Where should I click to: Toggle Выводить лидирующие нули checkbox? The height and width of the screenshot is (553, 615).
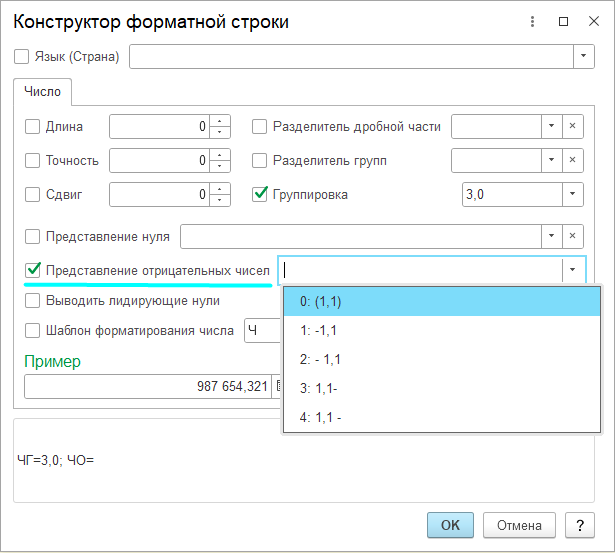pos(32,300)
